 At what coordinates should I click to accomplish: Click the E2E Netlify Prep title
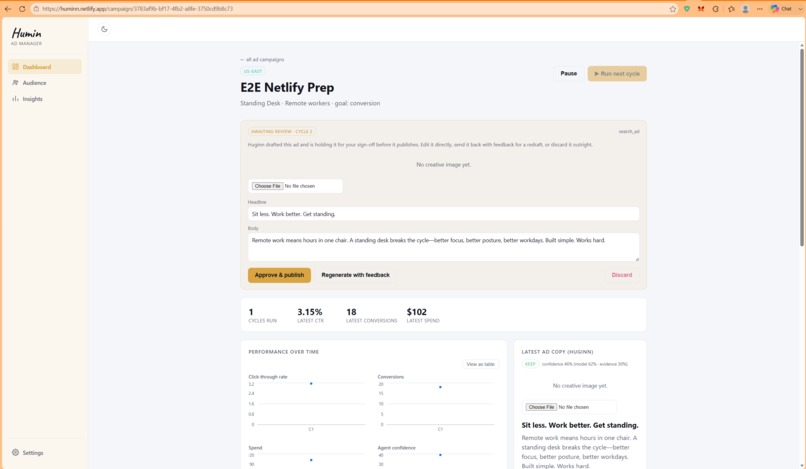pos(287,87)
